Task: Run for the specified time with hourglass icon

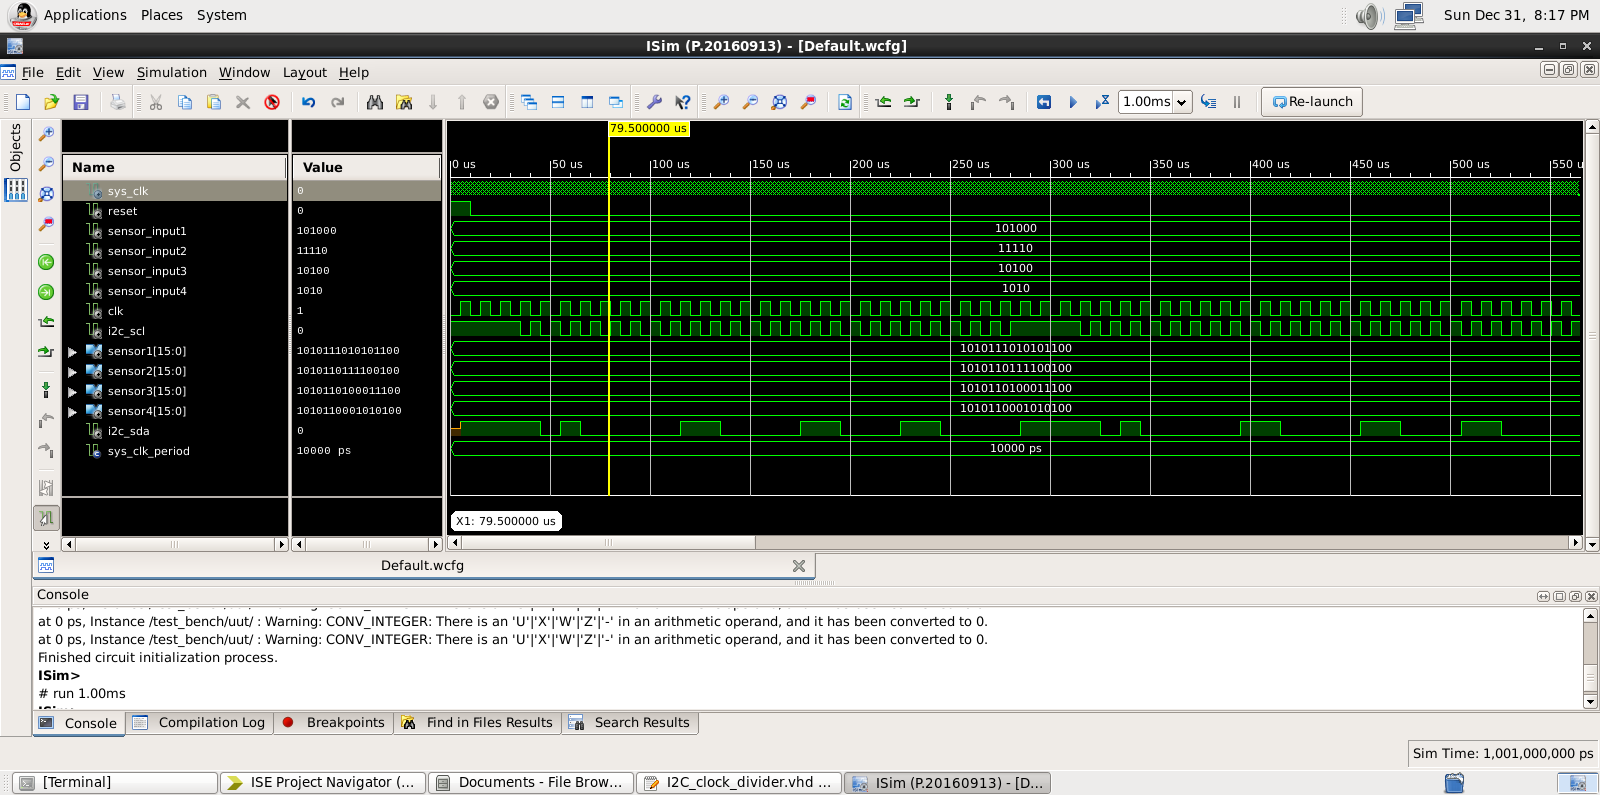Action: 1102,102
